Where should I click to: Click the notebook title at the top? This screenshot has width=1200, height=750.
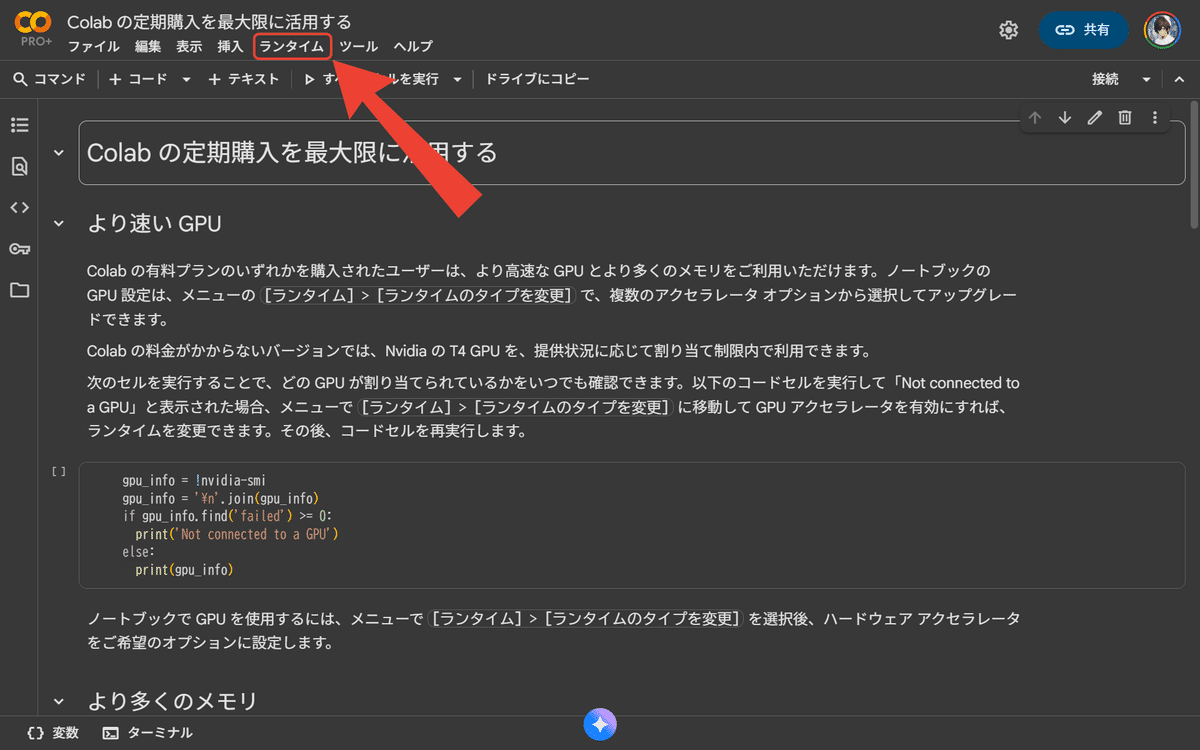209,21
